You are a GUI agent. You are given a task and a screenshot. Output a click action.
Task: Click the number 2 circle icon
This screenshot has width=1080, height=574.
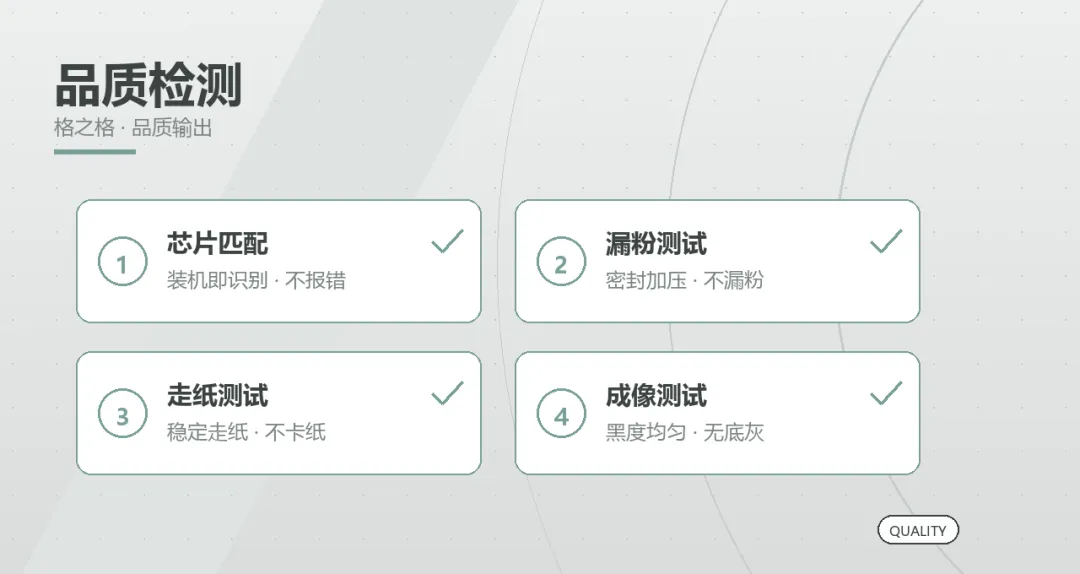561,262
